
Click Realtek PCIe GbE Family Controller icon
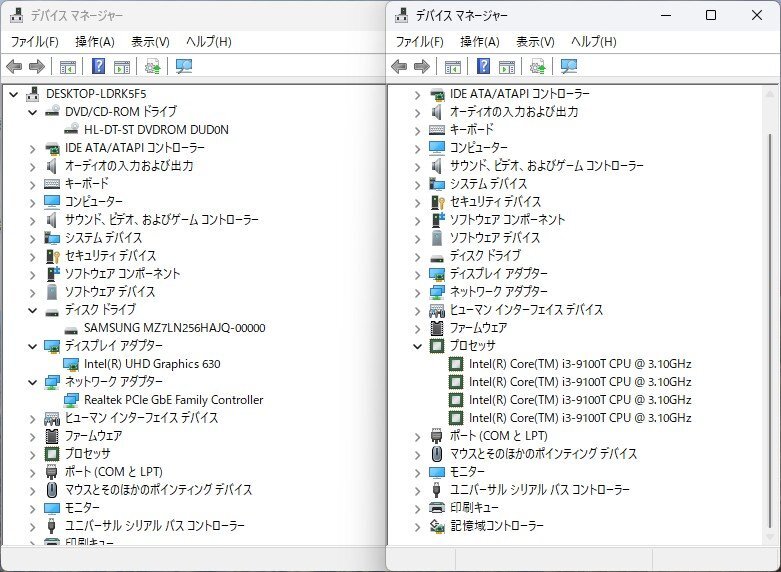click(x=71, y=400)
